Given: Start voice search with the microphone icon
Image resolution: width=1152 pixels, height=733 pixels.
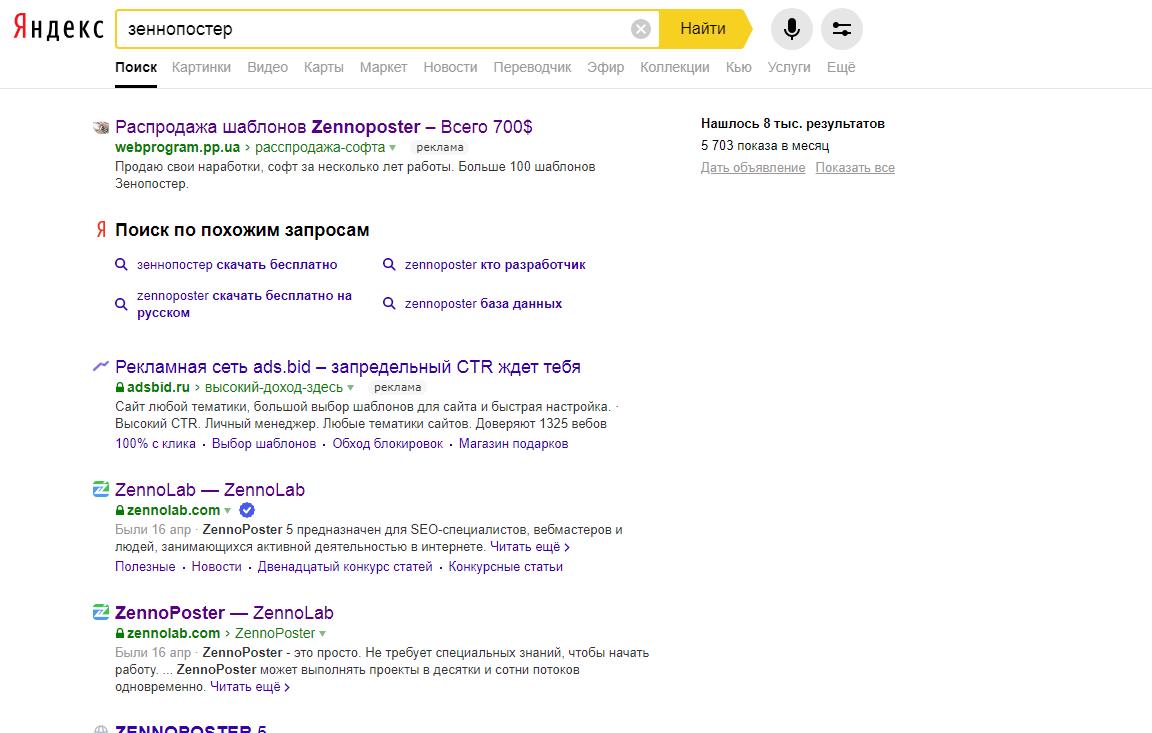Looking at the screenshot, I should pos(791,29).
